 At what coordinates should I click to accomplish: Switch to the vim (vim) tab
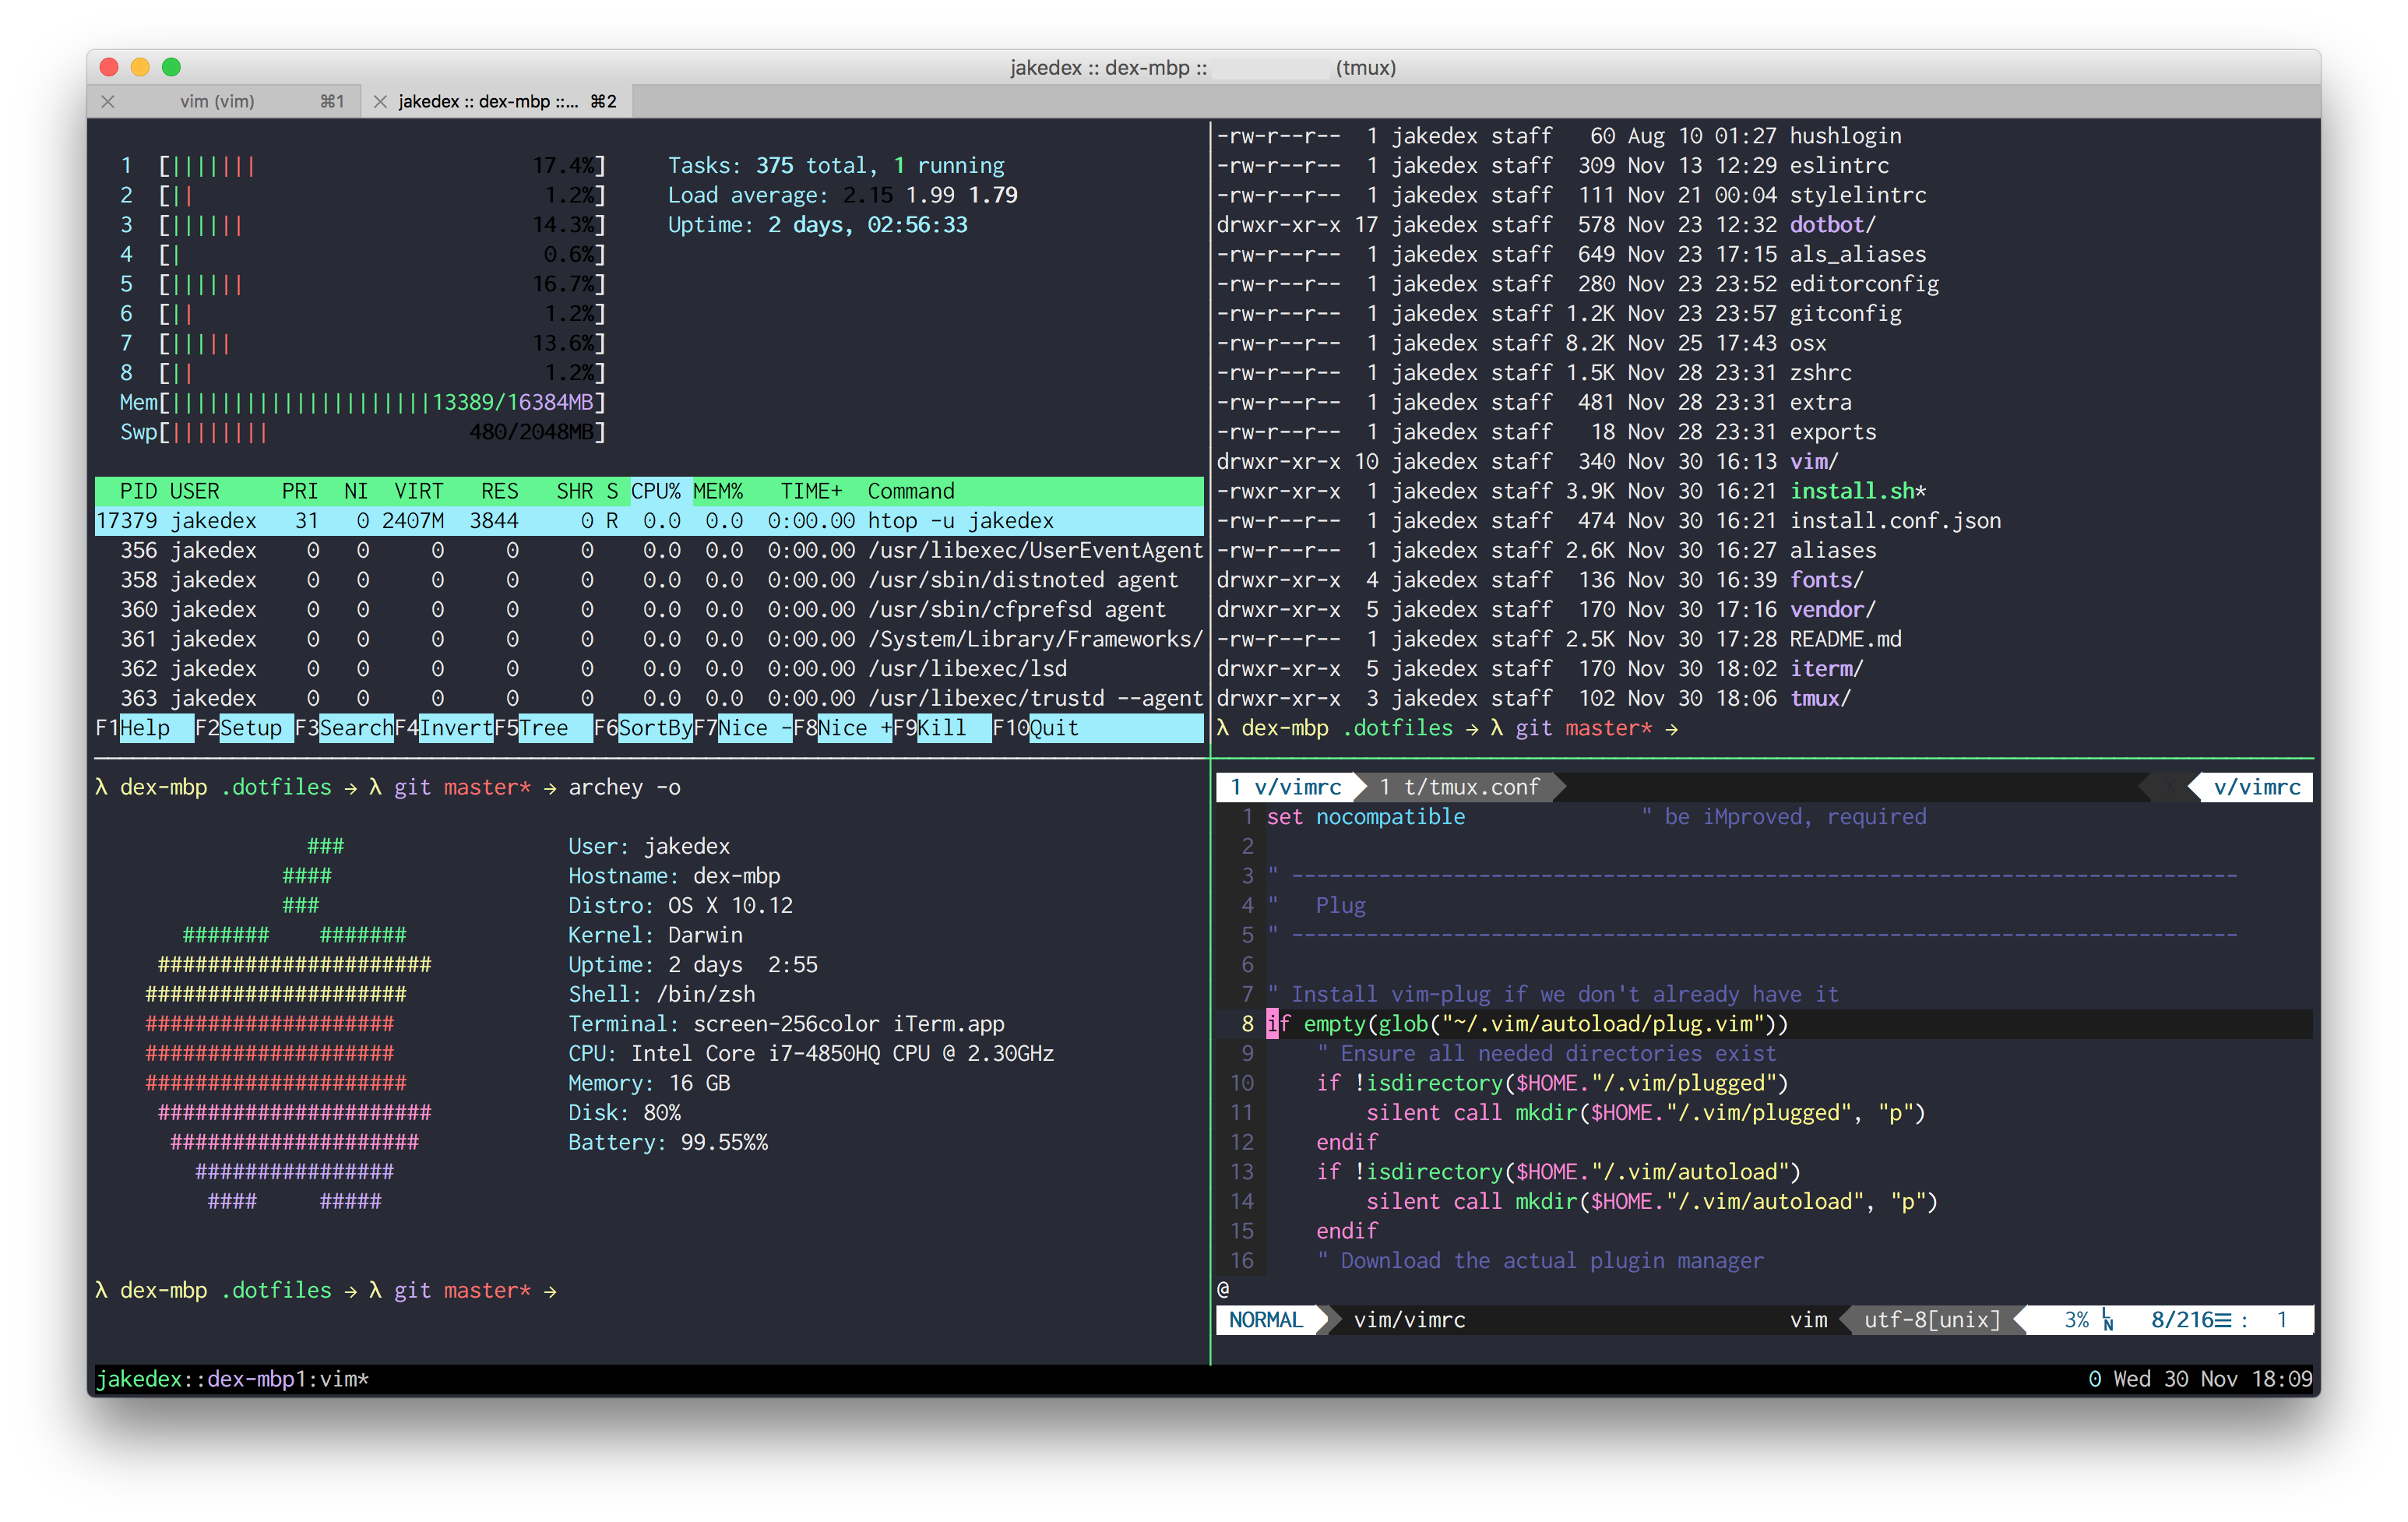(217, 101)
